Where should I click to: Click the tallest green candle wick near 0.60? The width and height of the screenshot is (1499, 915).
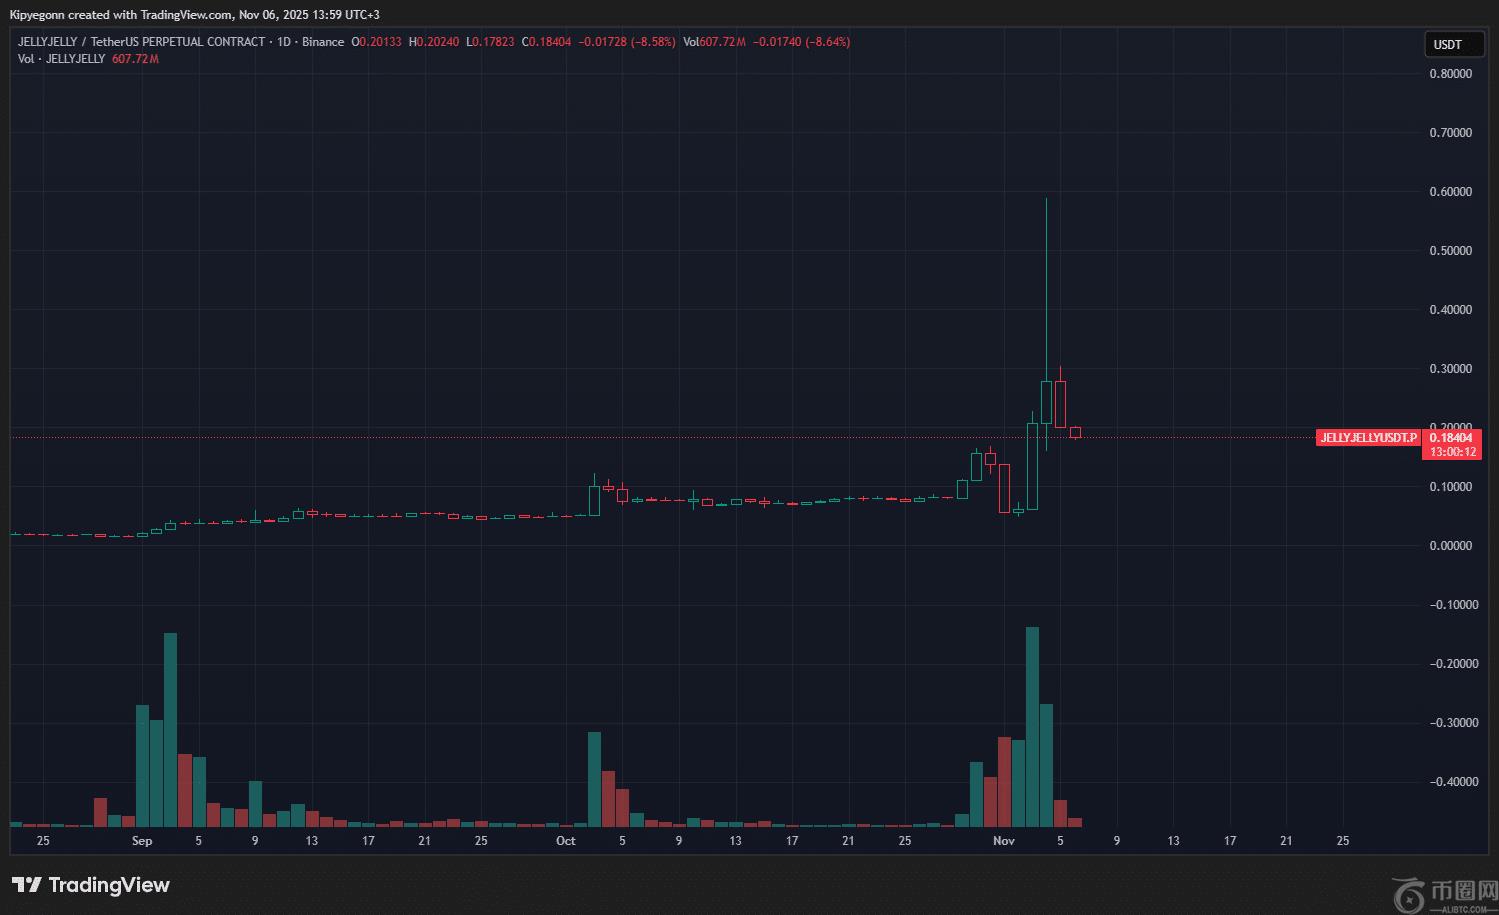[1046, 260]
